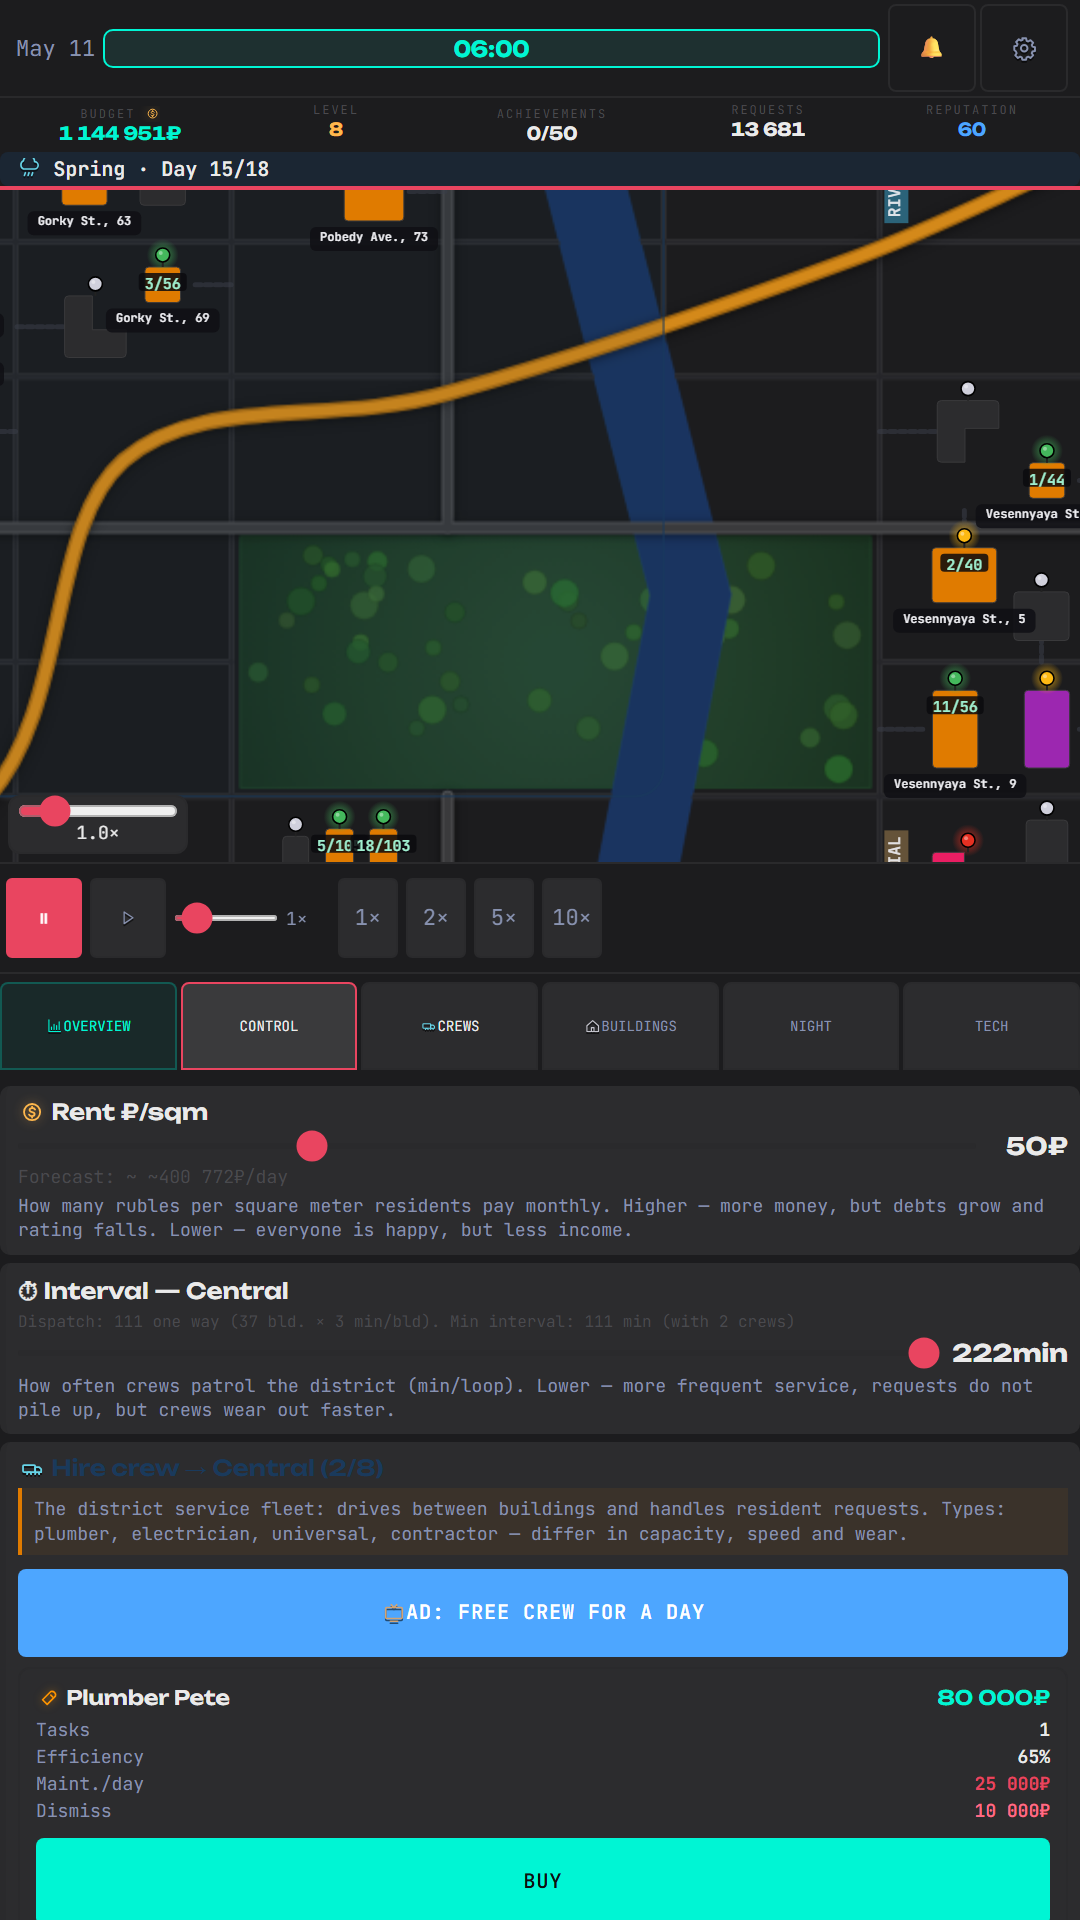Click the Maint./day 25 000₽ row
The image size is (1080, 1920).
[x=543, y=1784]
